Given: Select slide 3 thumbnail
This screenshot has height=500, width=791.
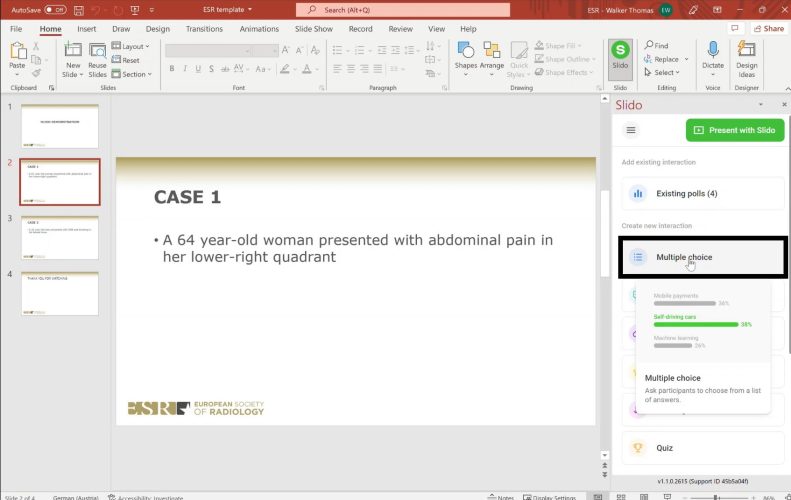Looking at the screenshot, I should (60, 238).
